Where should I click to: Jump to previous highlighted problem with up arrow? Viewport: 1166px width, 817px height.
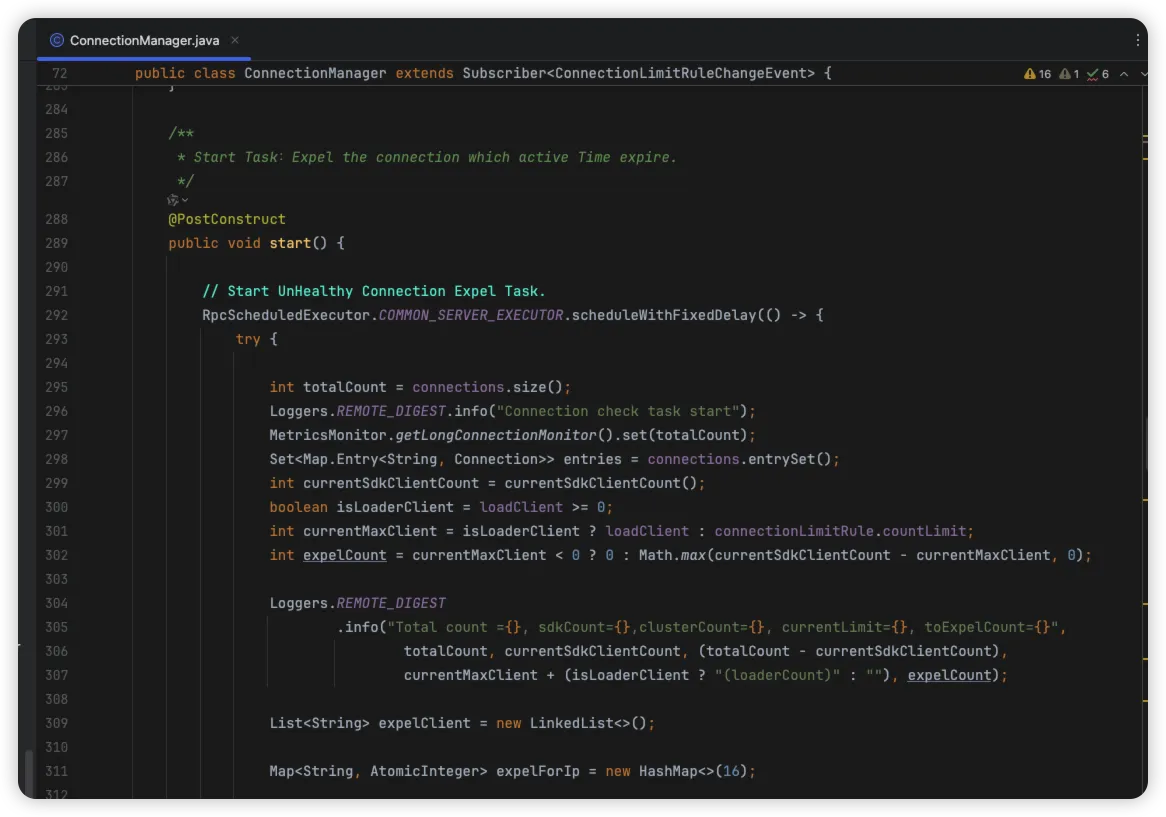pyautogui.click(x=1123, y=74)
